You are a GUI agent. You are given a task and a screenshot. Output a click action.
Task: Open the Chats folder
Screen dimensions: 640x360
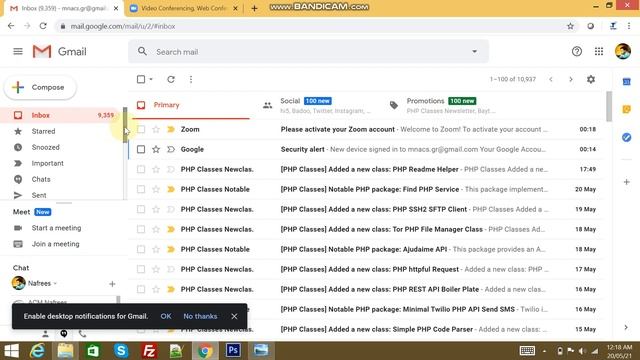[61, 179]
